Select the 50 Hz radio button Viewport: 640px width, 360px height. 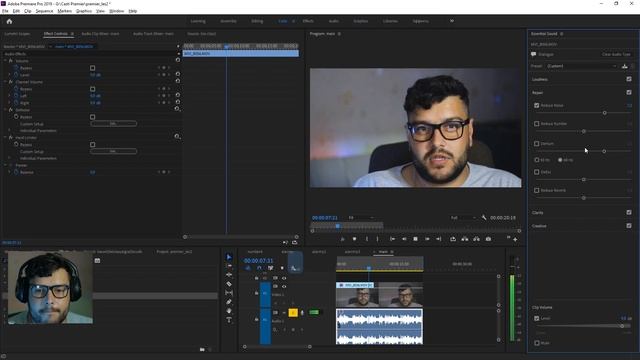[x=537, y=160]
